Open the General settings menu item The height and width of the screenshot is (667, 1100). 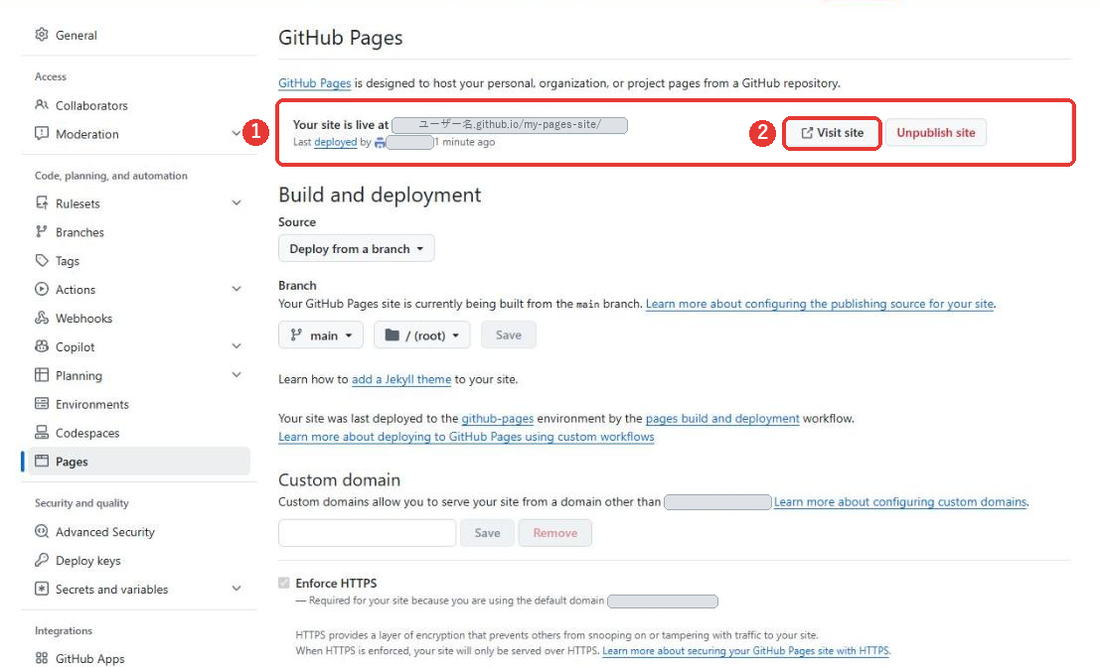139,34
